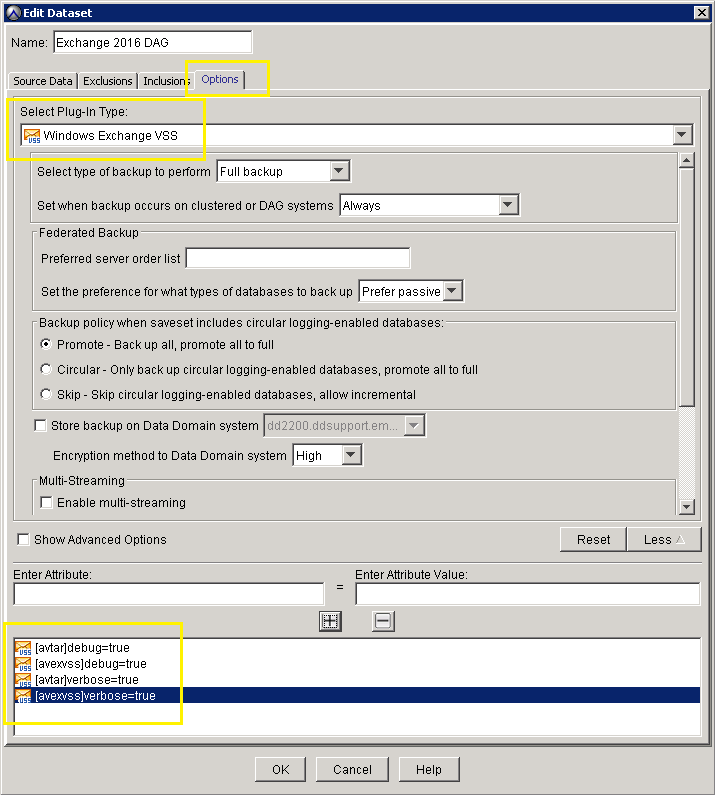
Task: Switch to the Exclusions tab
Action: point(108,81)
